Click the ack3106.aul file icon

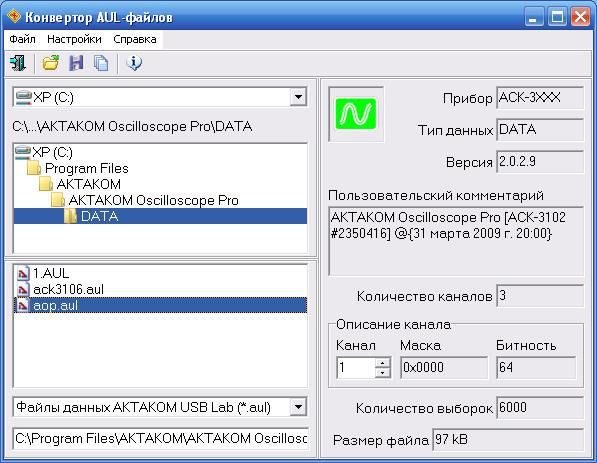pyautogui.click(x=23, y=289)
